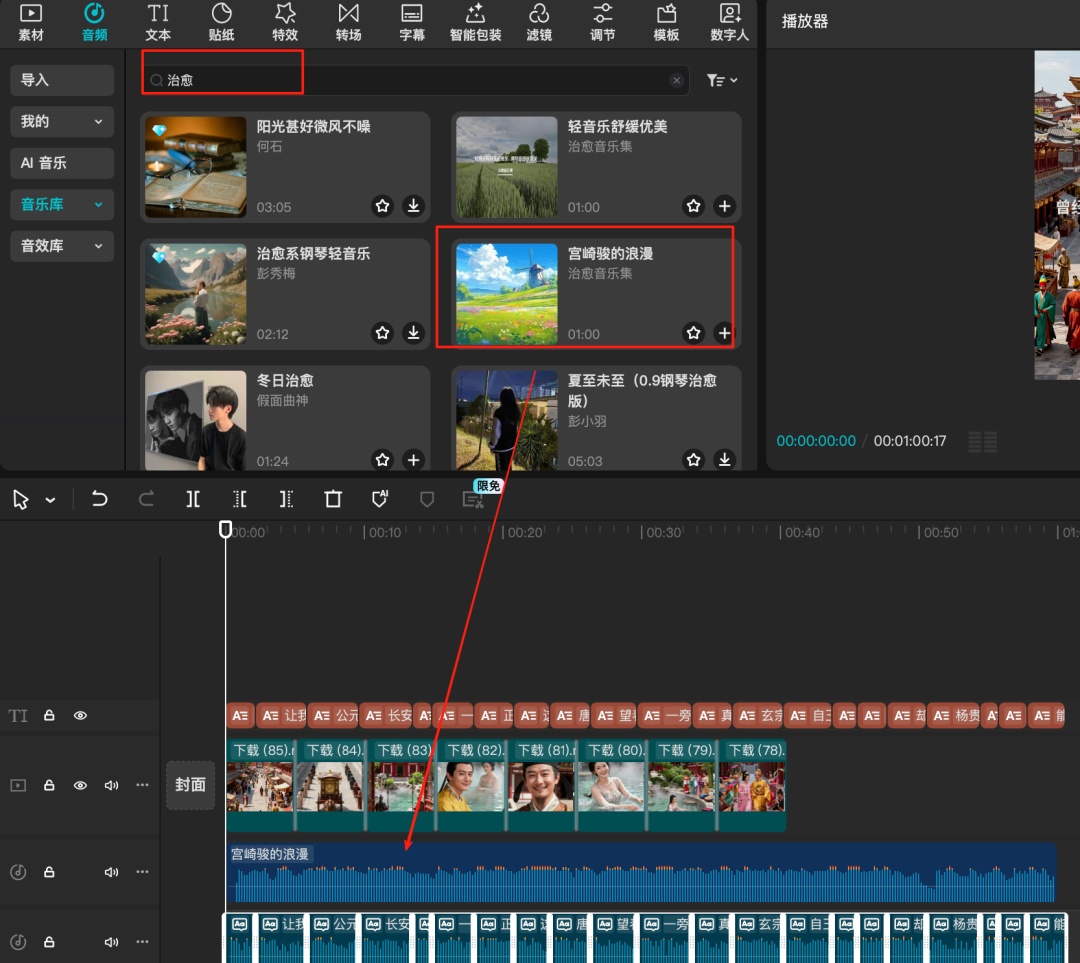The image size is (1080, 963).
Task: Toggle lock on the video track
Action: point(49,786)
